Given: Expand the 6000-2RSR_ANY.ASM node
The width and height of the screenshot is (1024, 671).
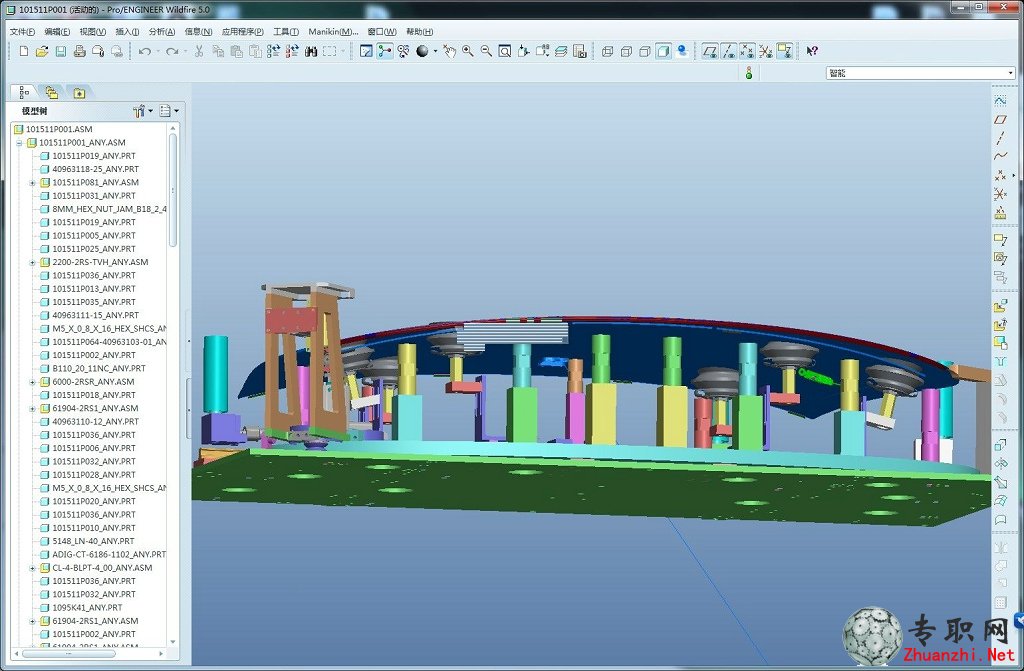Looking at the screenshot, I should point(32,382).
